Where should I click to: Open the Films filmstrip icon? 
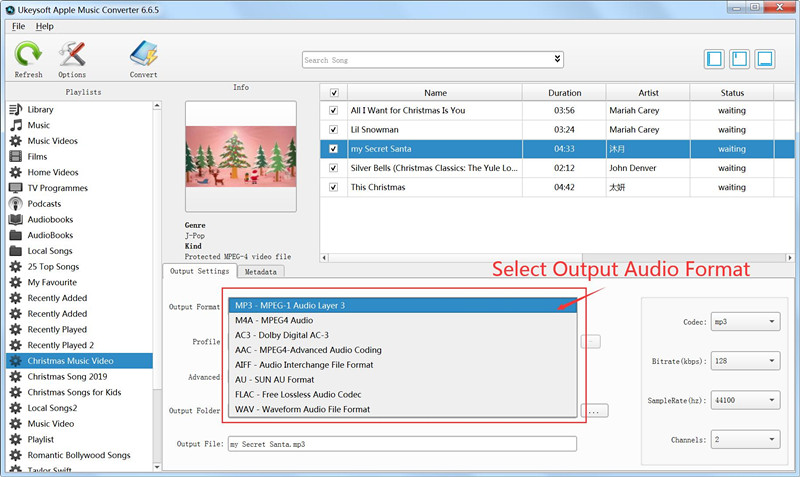pos(16,157)
